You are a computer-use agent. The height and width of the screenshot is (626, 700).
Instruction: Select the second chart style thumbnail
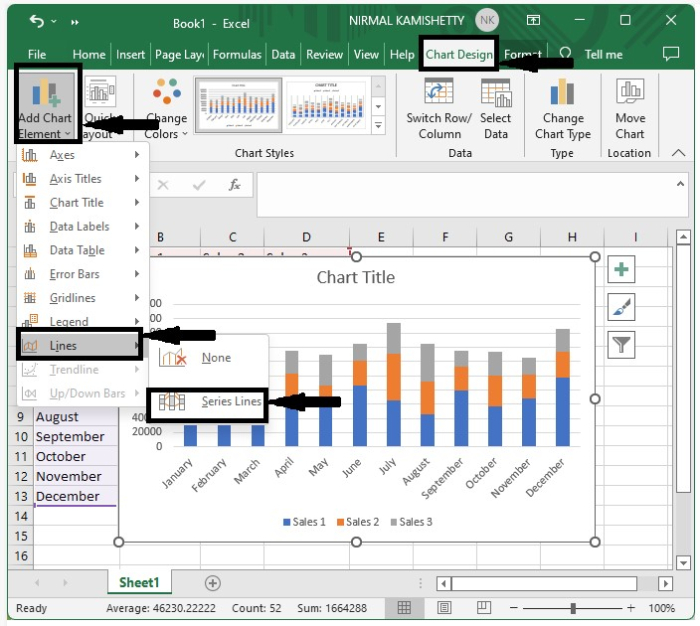326,105
